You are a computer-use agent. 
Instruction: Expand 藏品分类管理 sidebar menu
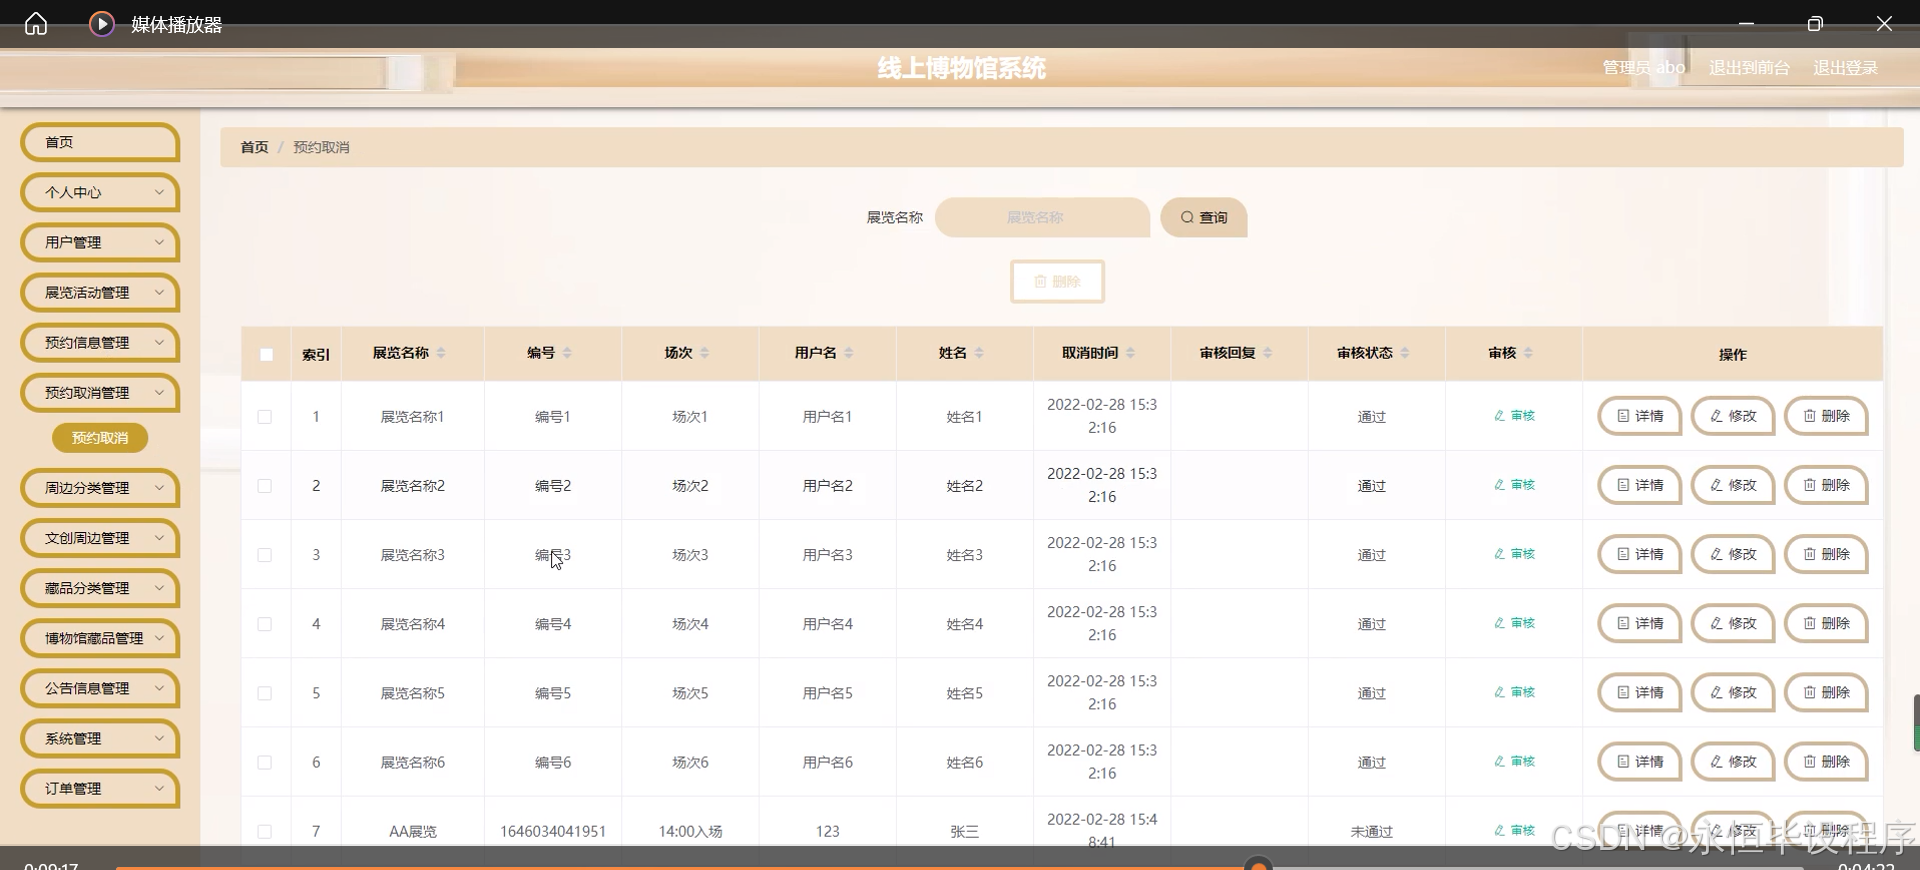[x=100, y=588]
